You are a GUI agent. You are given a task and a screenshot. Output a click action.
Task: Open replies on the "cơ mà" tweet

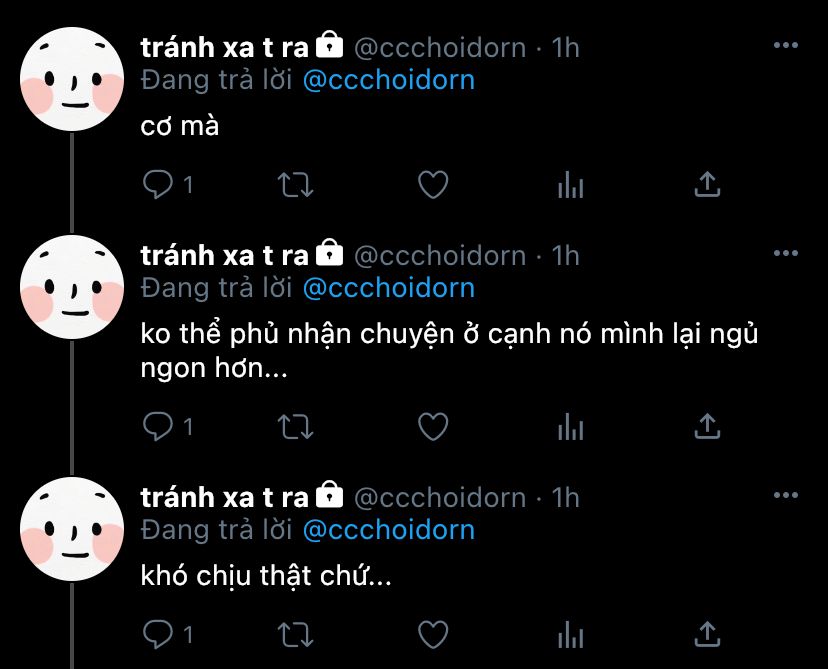tap(157, 185)
